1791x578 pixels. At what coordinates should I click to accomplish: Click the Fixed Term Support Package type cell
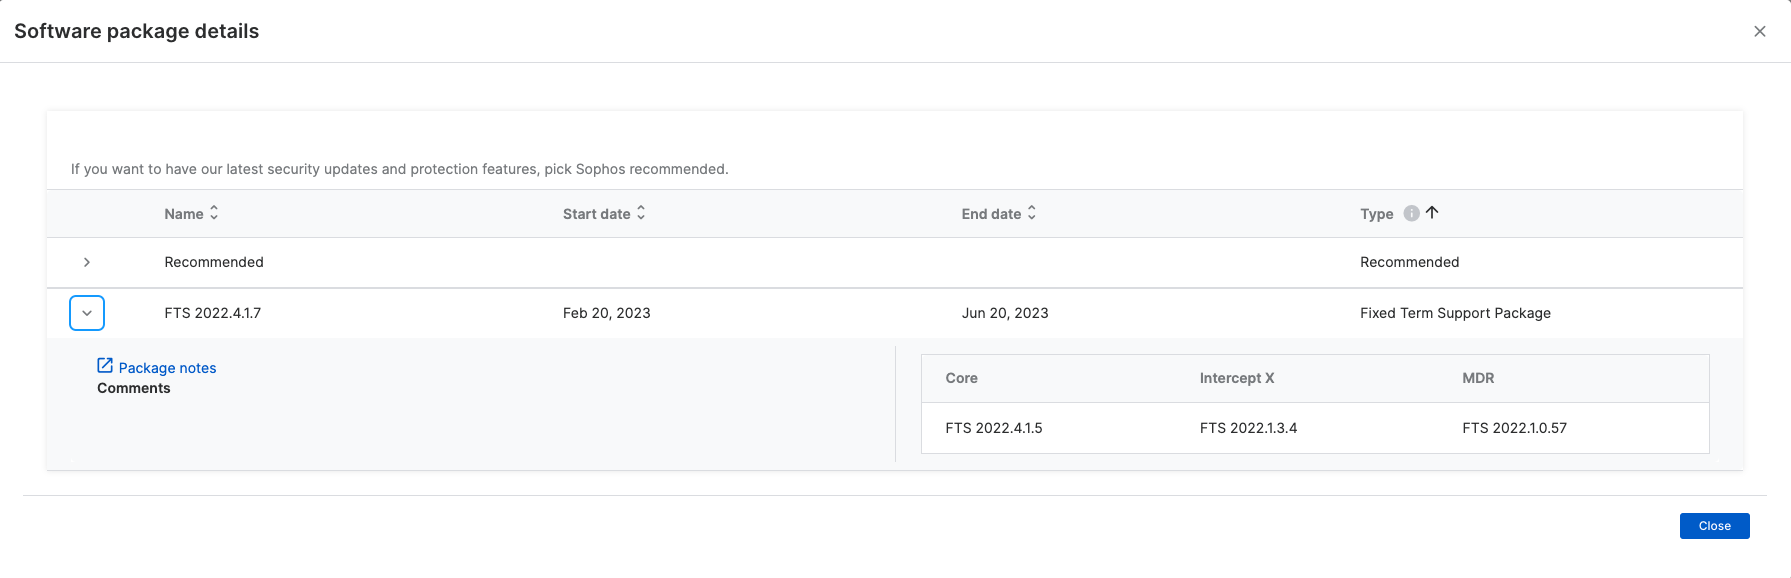click(x=1455, y=313)
